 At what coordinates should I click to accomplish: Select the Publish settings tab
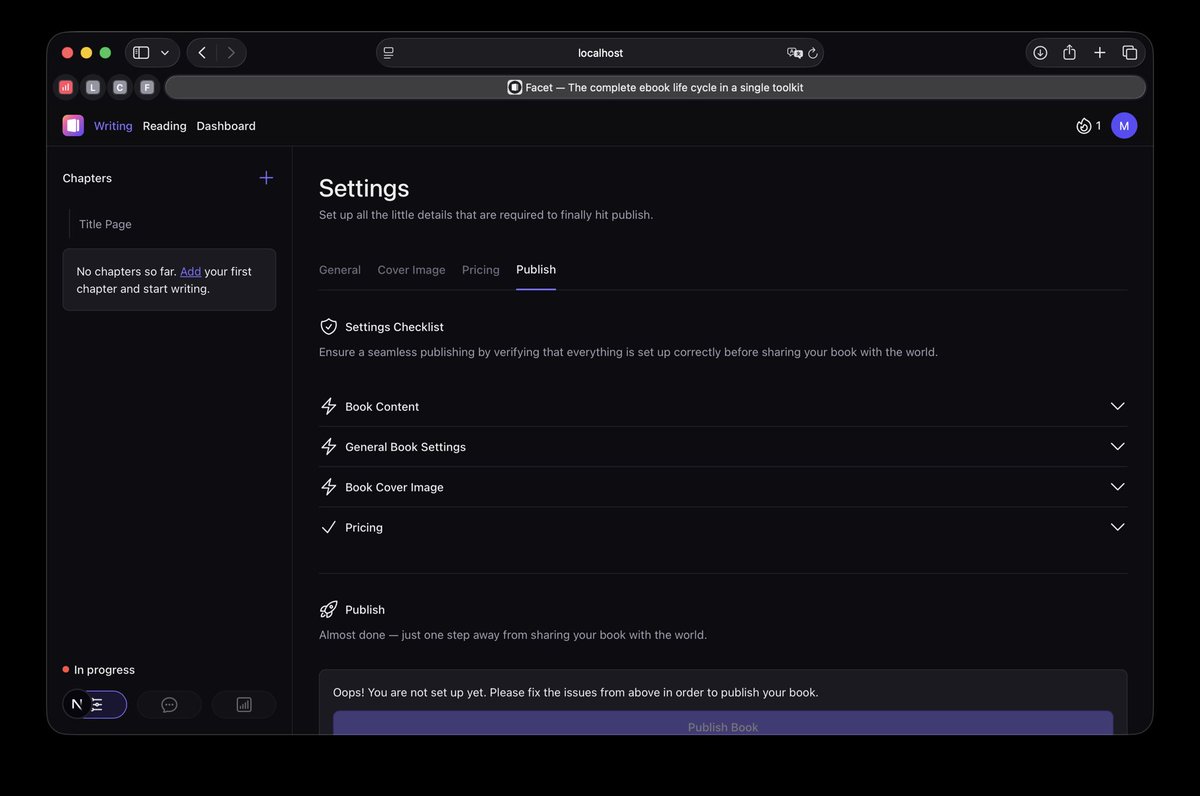pos(536,270)
